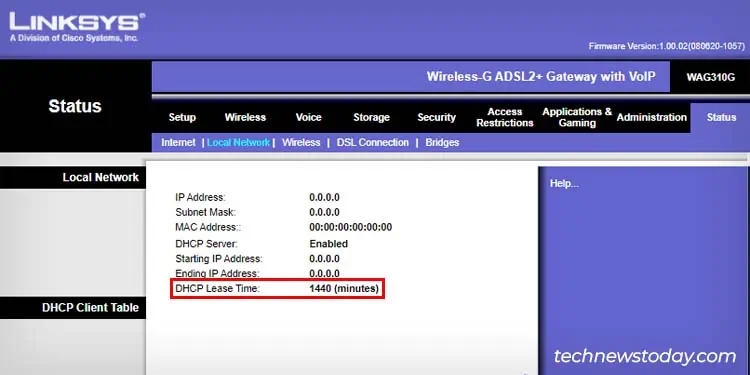Click the IP Address value 0.0.0.0
Image resolution: width=750 pixels, height=375 pixels.
[324, 197]
